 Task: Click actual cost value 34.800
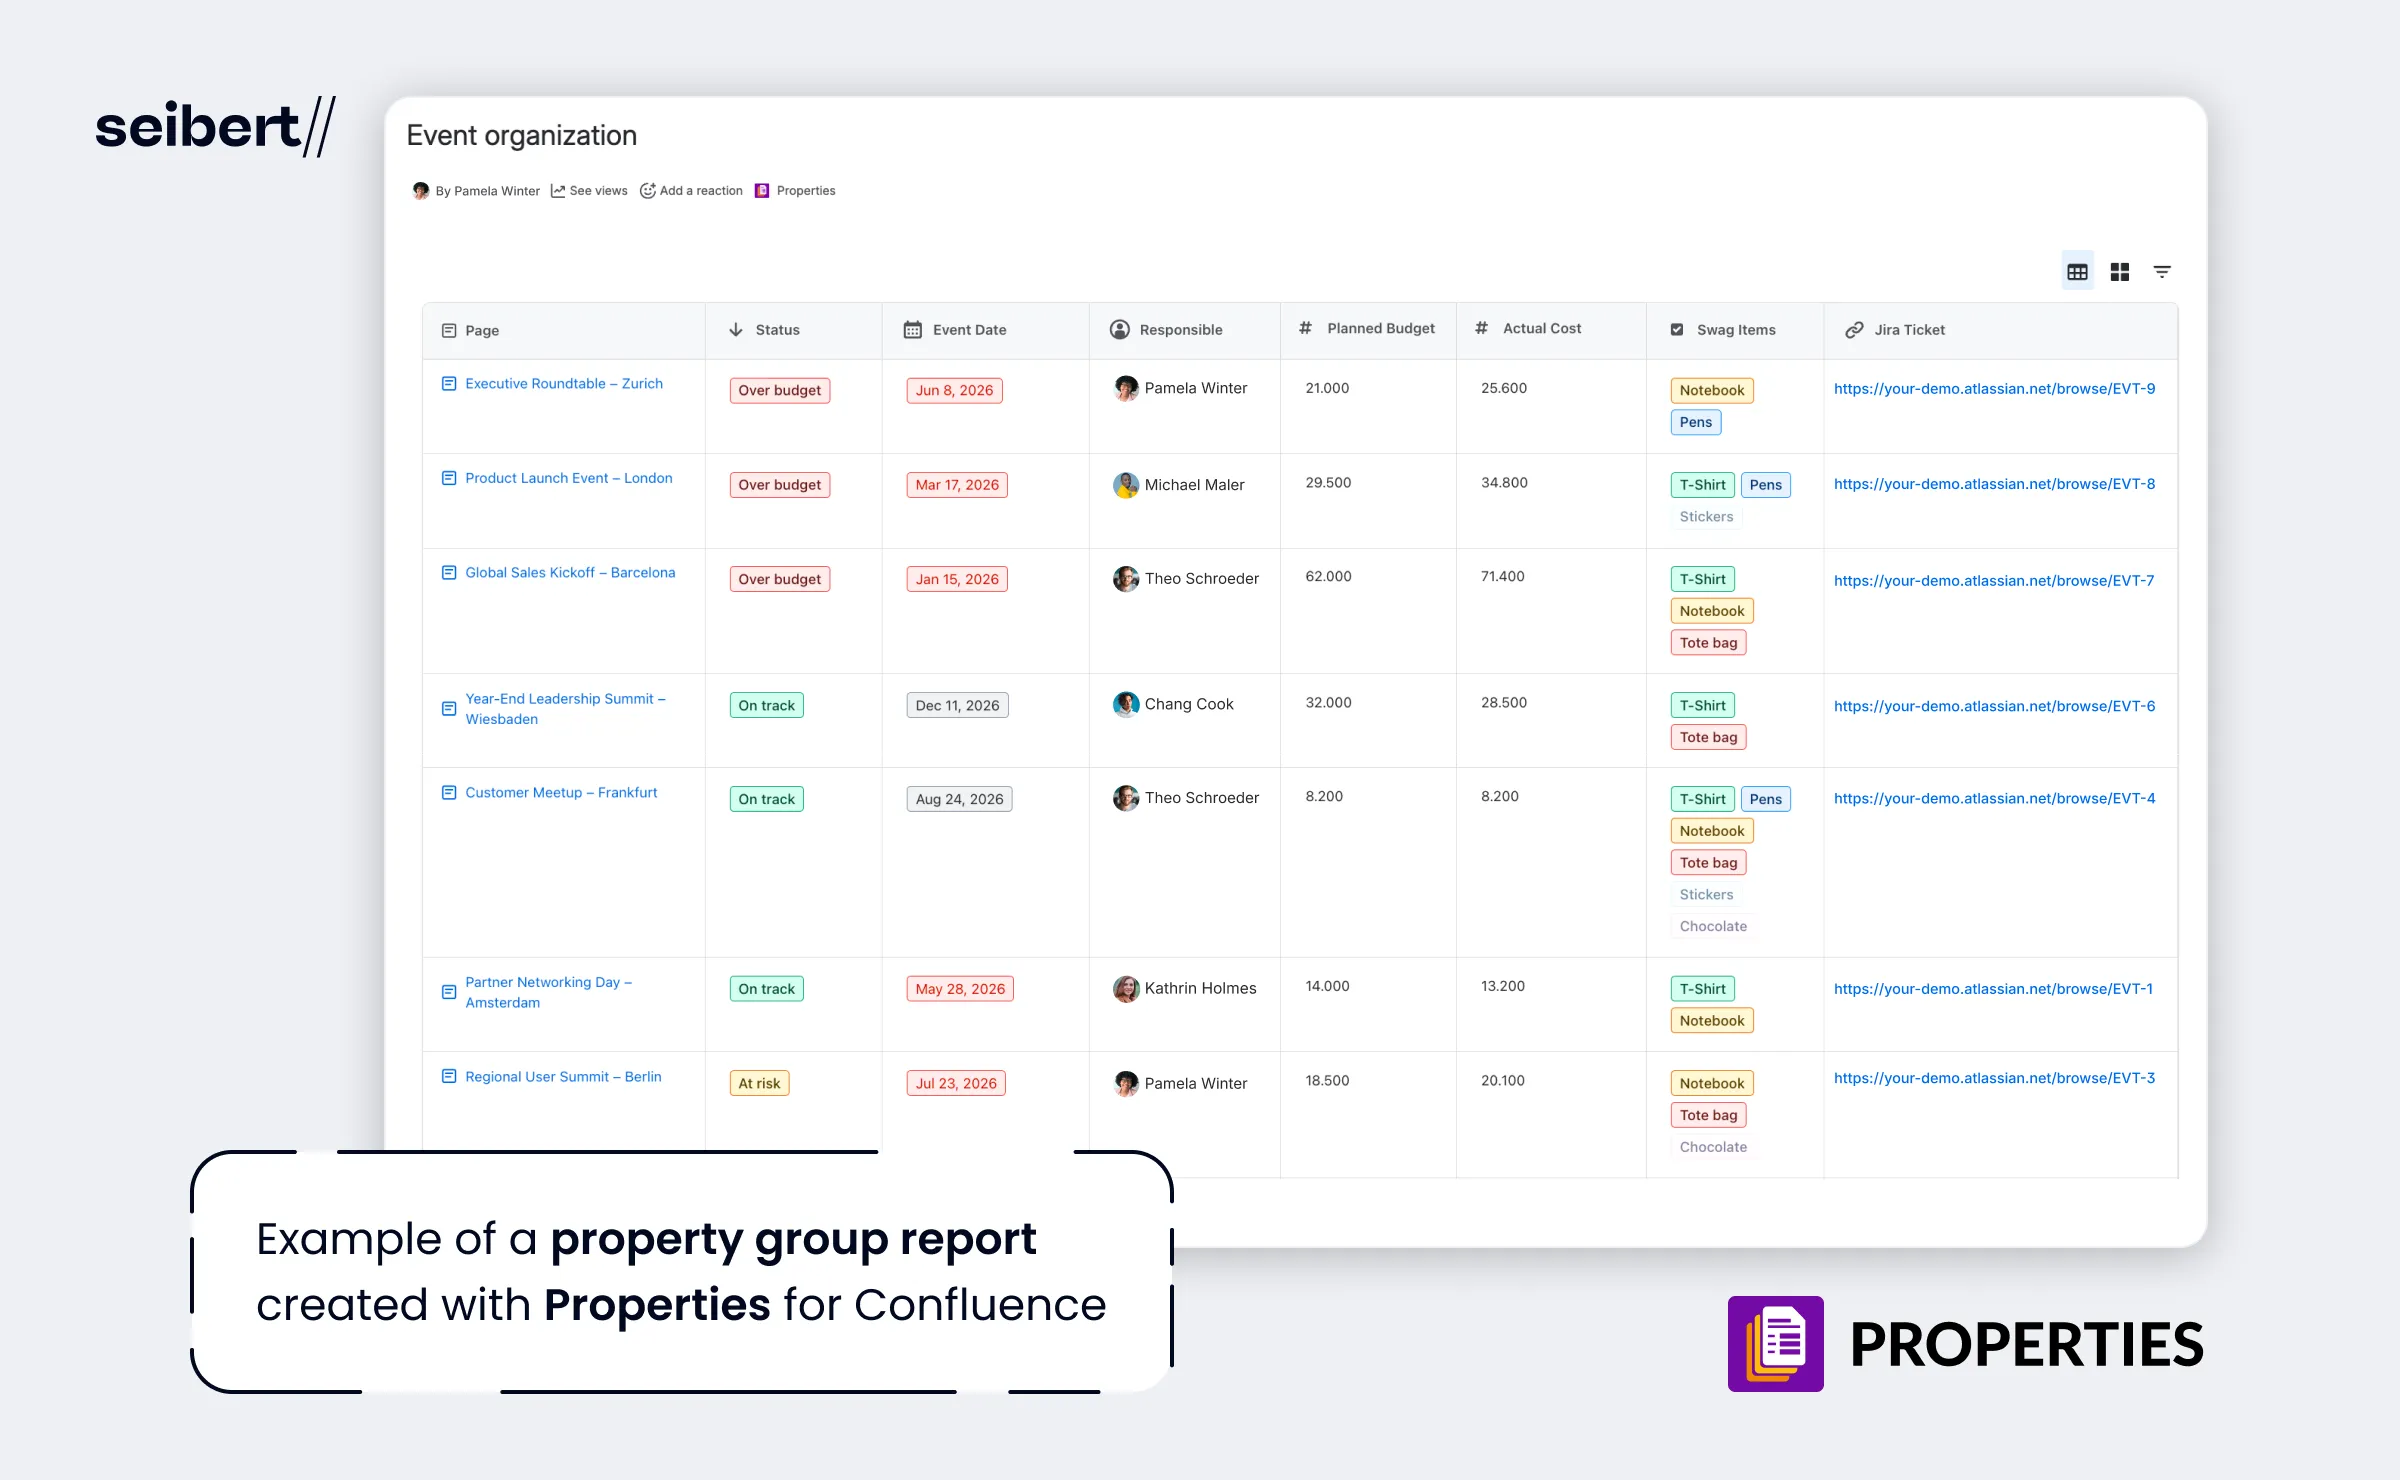1504,483
